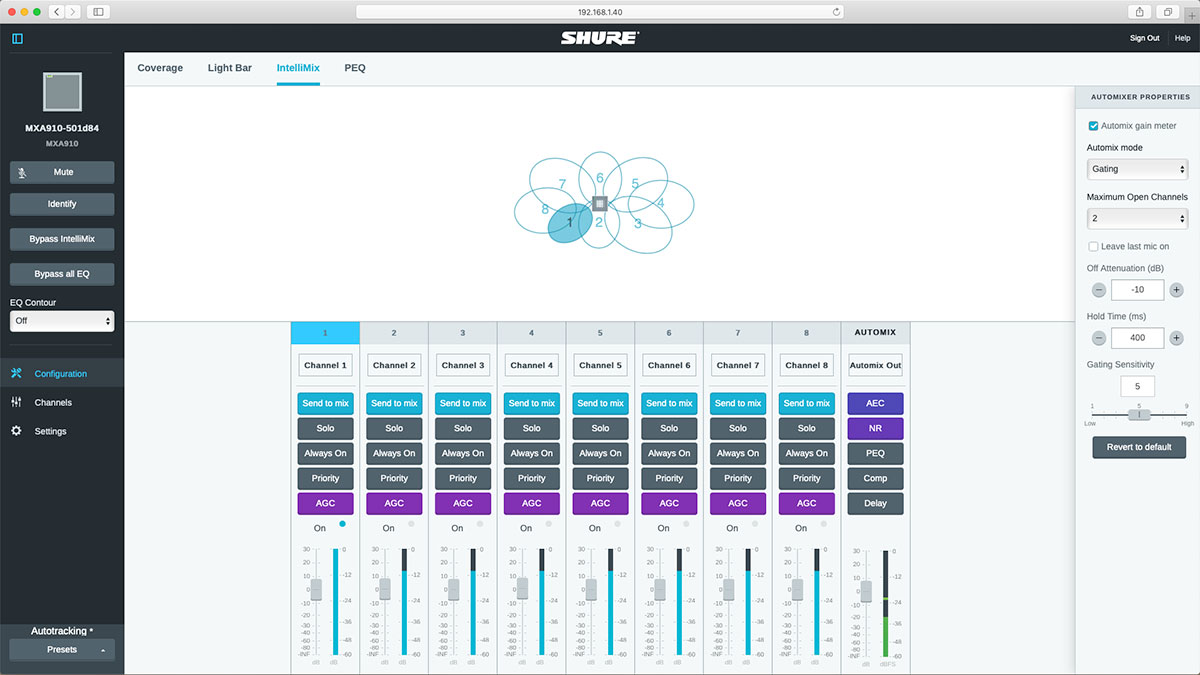This screenshot has width=1200, height=675.
Task: Click Comp button on Automix channel
Action: pyautogui.click(x=875, y=478)
